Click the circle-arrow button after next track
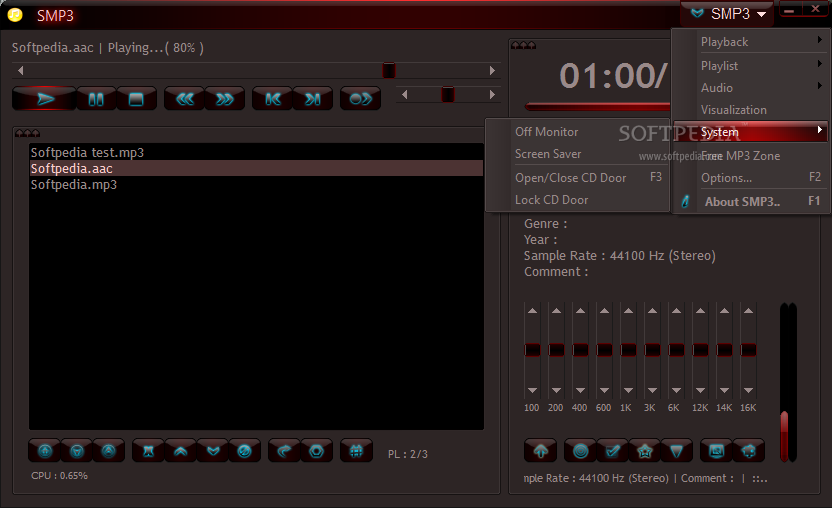The width and height of the screenshot is (832, 508). click(x=361, y=99)
